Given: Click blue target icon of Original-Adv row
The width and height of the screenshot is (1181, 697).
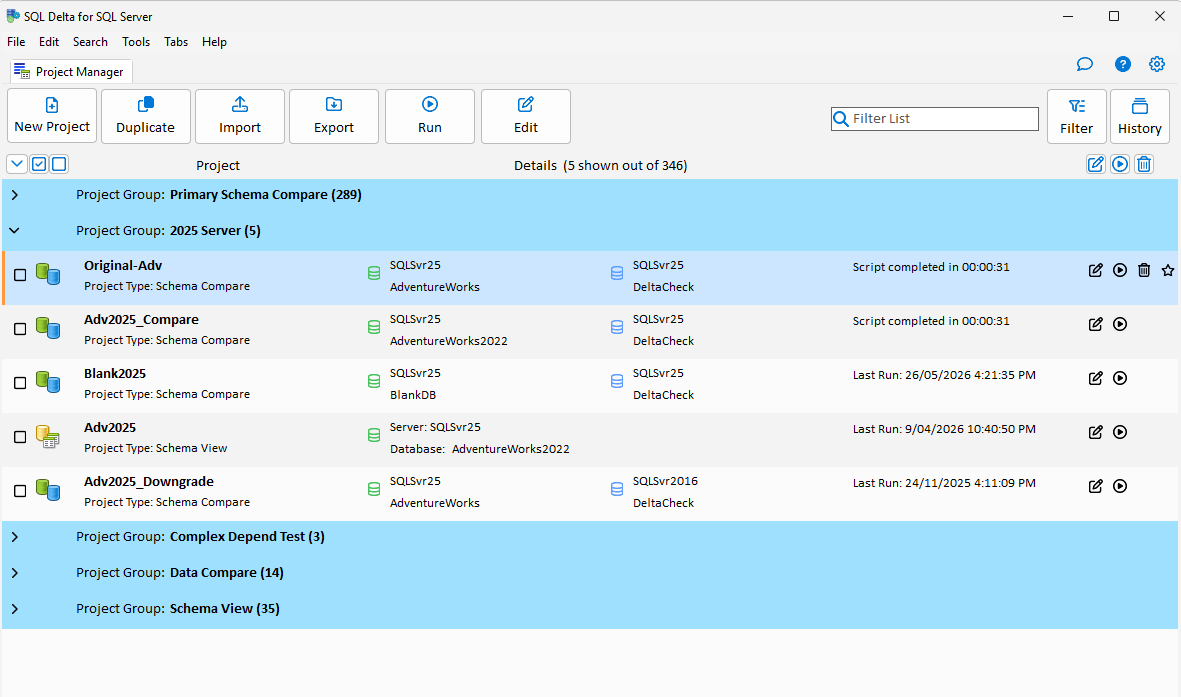Looking at the screenshot, I should pos(617,274).
